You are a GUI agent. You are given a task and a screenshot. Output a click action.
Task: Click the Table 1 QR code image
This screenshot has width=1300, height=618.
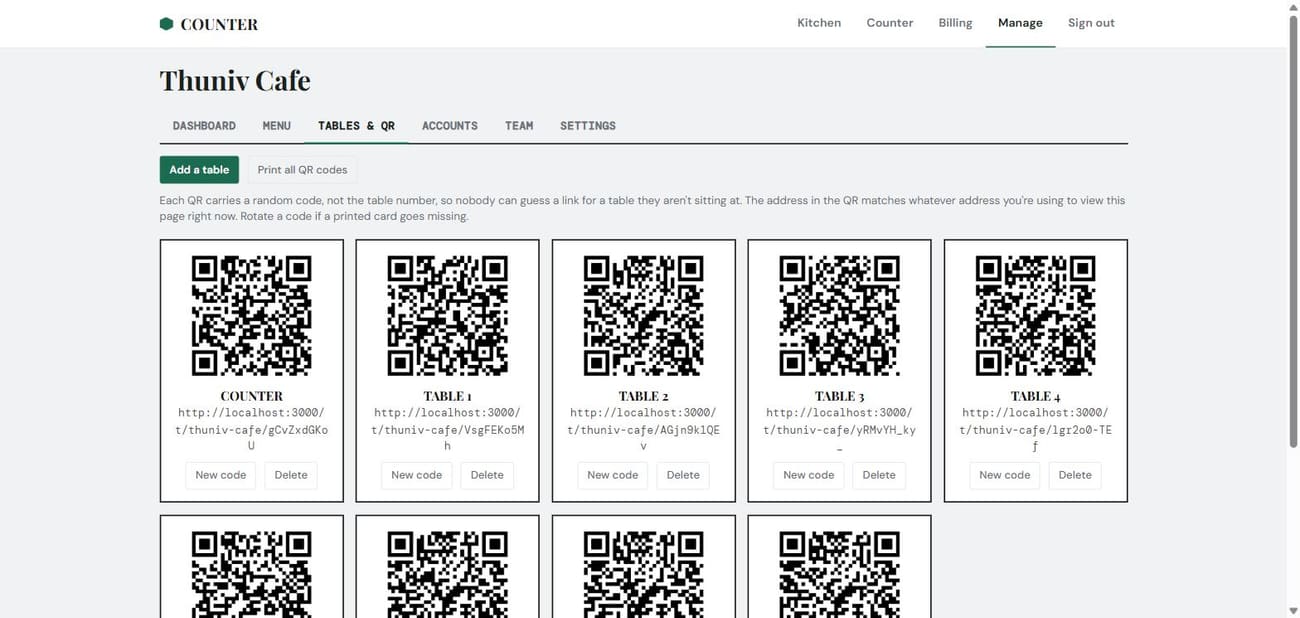pos(447,316)
